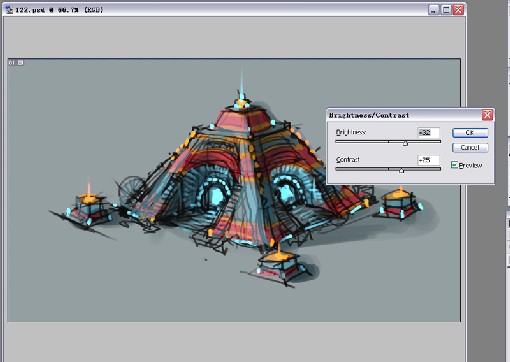Click the 122.psd window title text

(59, 10)
